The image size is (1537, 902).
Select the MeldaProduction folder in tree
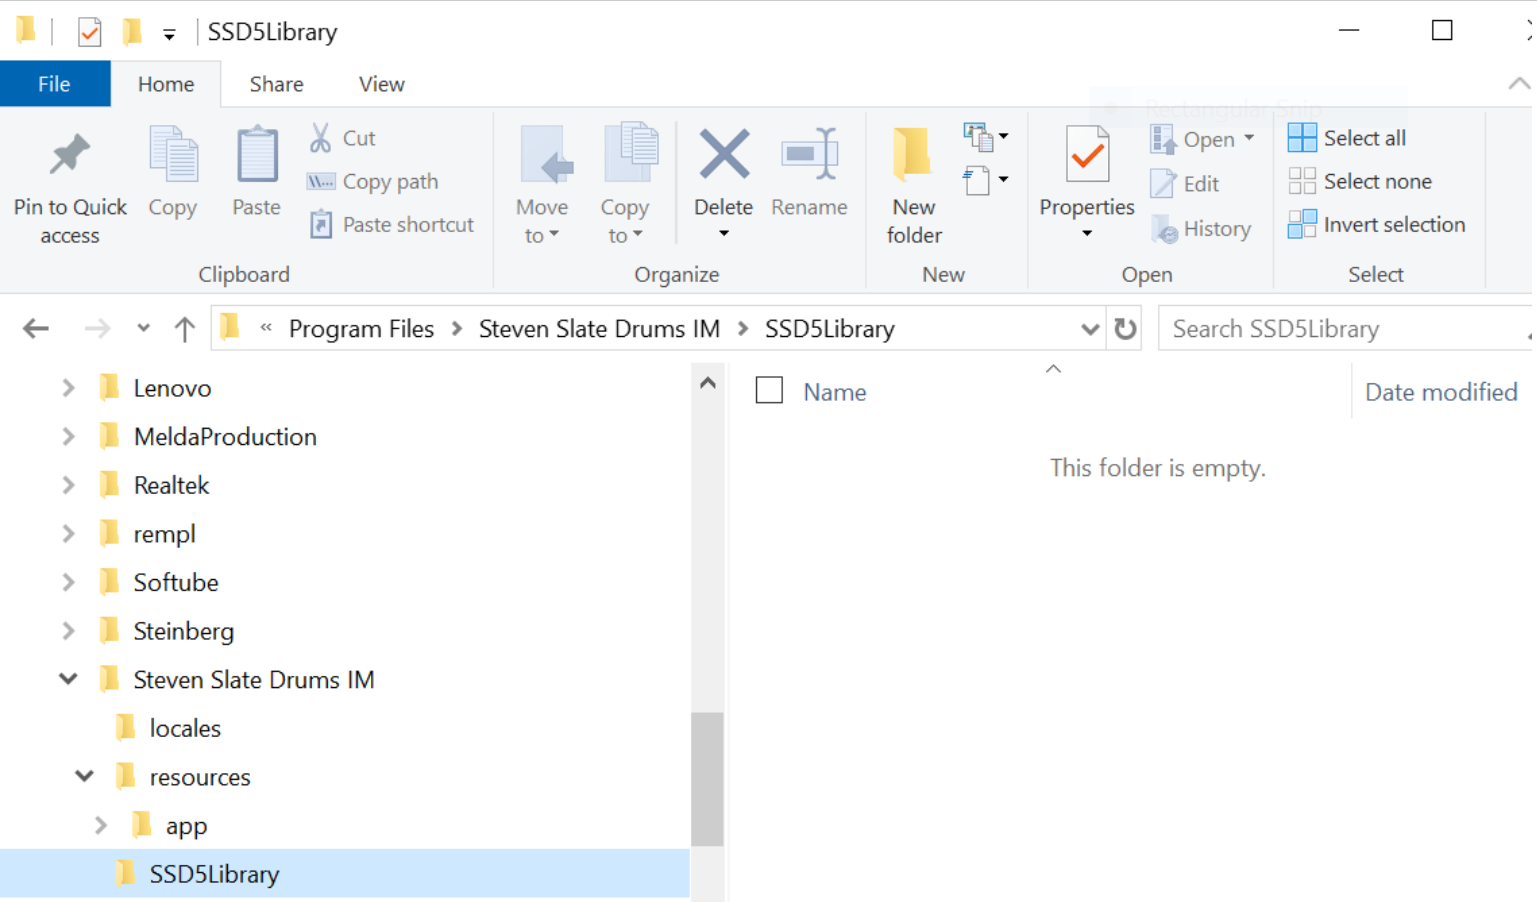[x=225, y=437]
